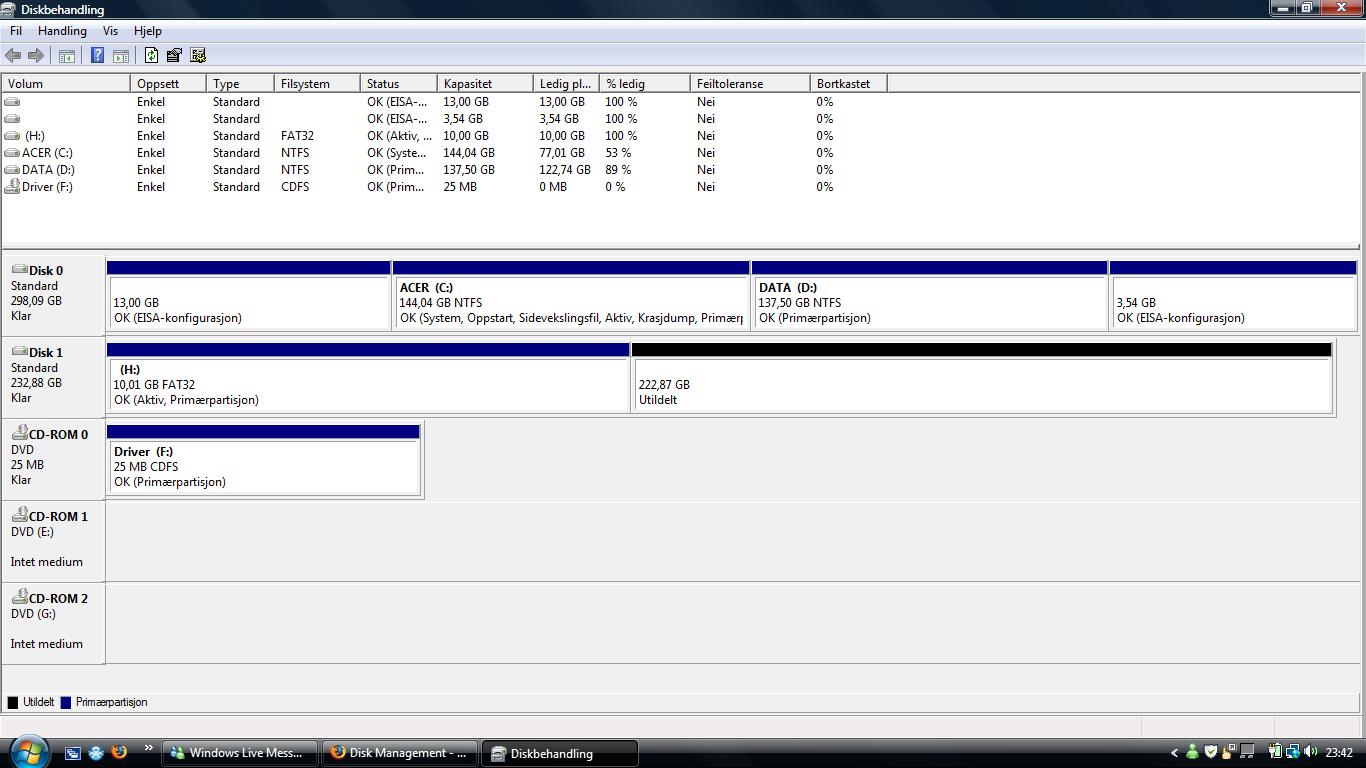Open the Windows Start orb
1366x768 pixels.
click(27, 750)
